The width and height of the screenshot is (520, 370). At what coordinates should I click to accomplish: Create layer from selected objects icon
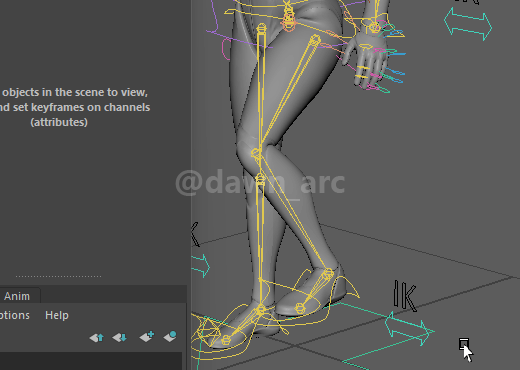[170, 336]
